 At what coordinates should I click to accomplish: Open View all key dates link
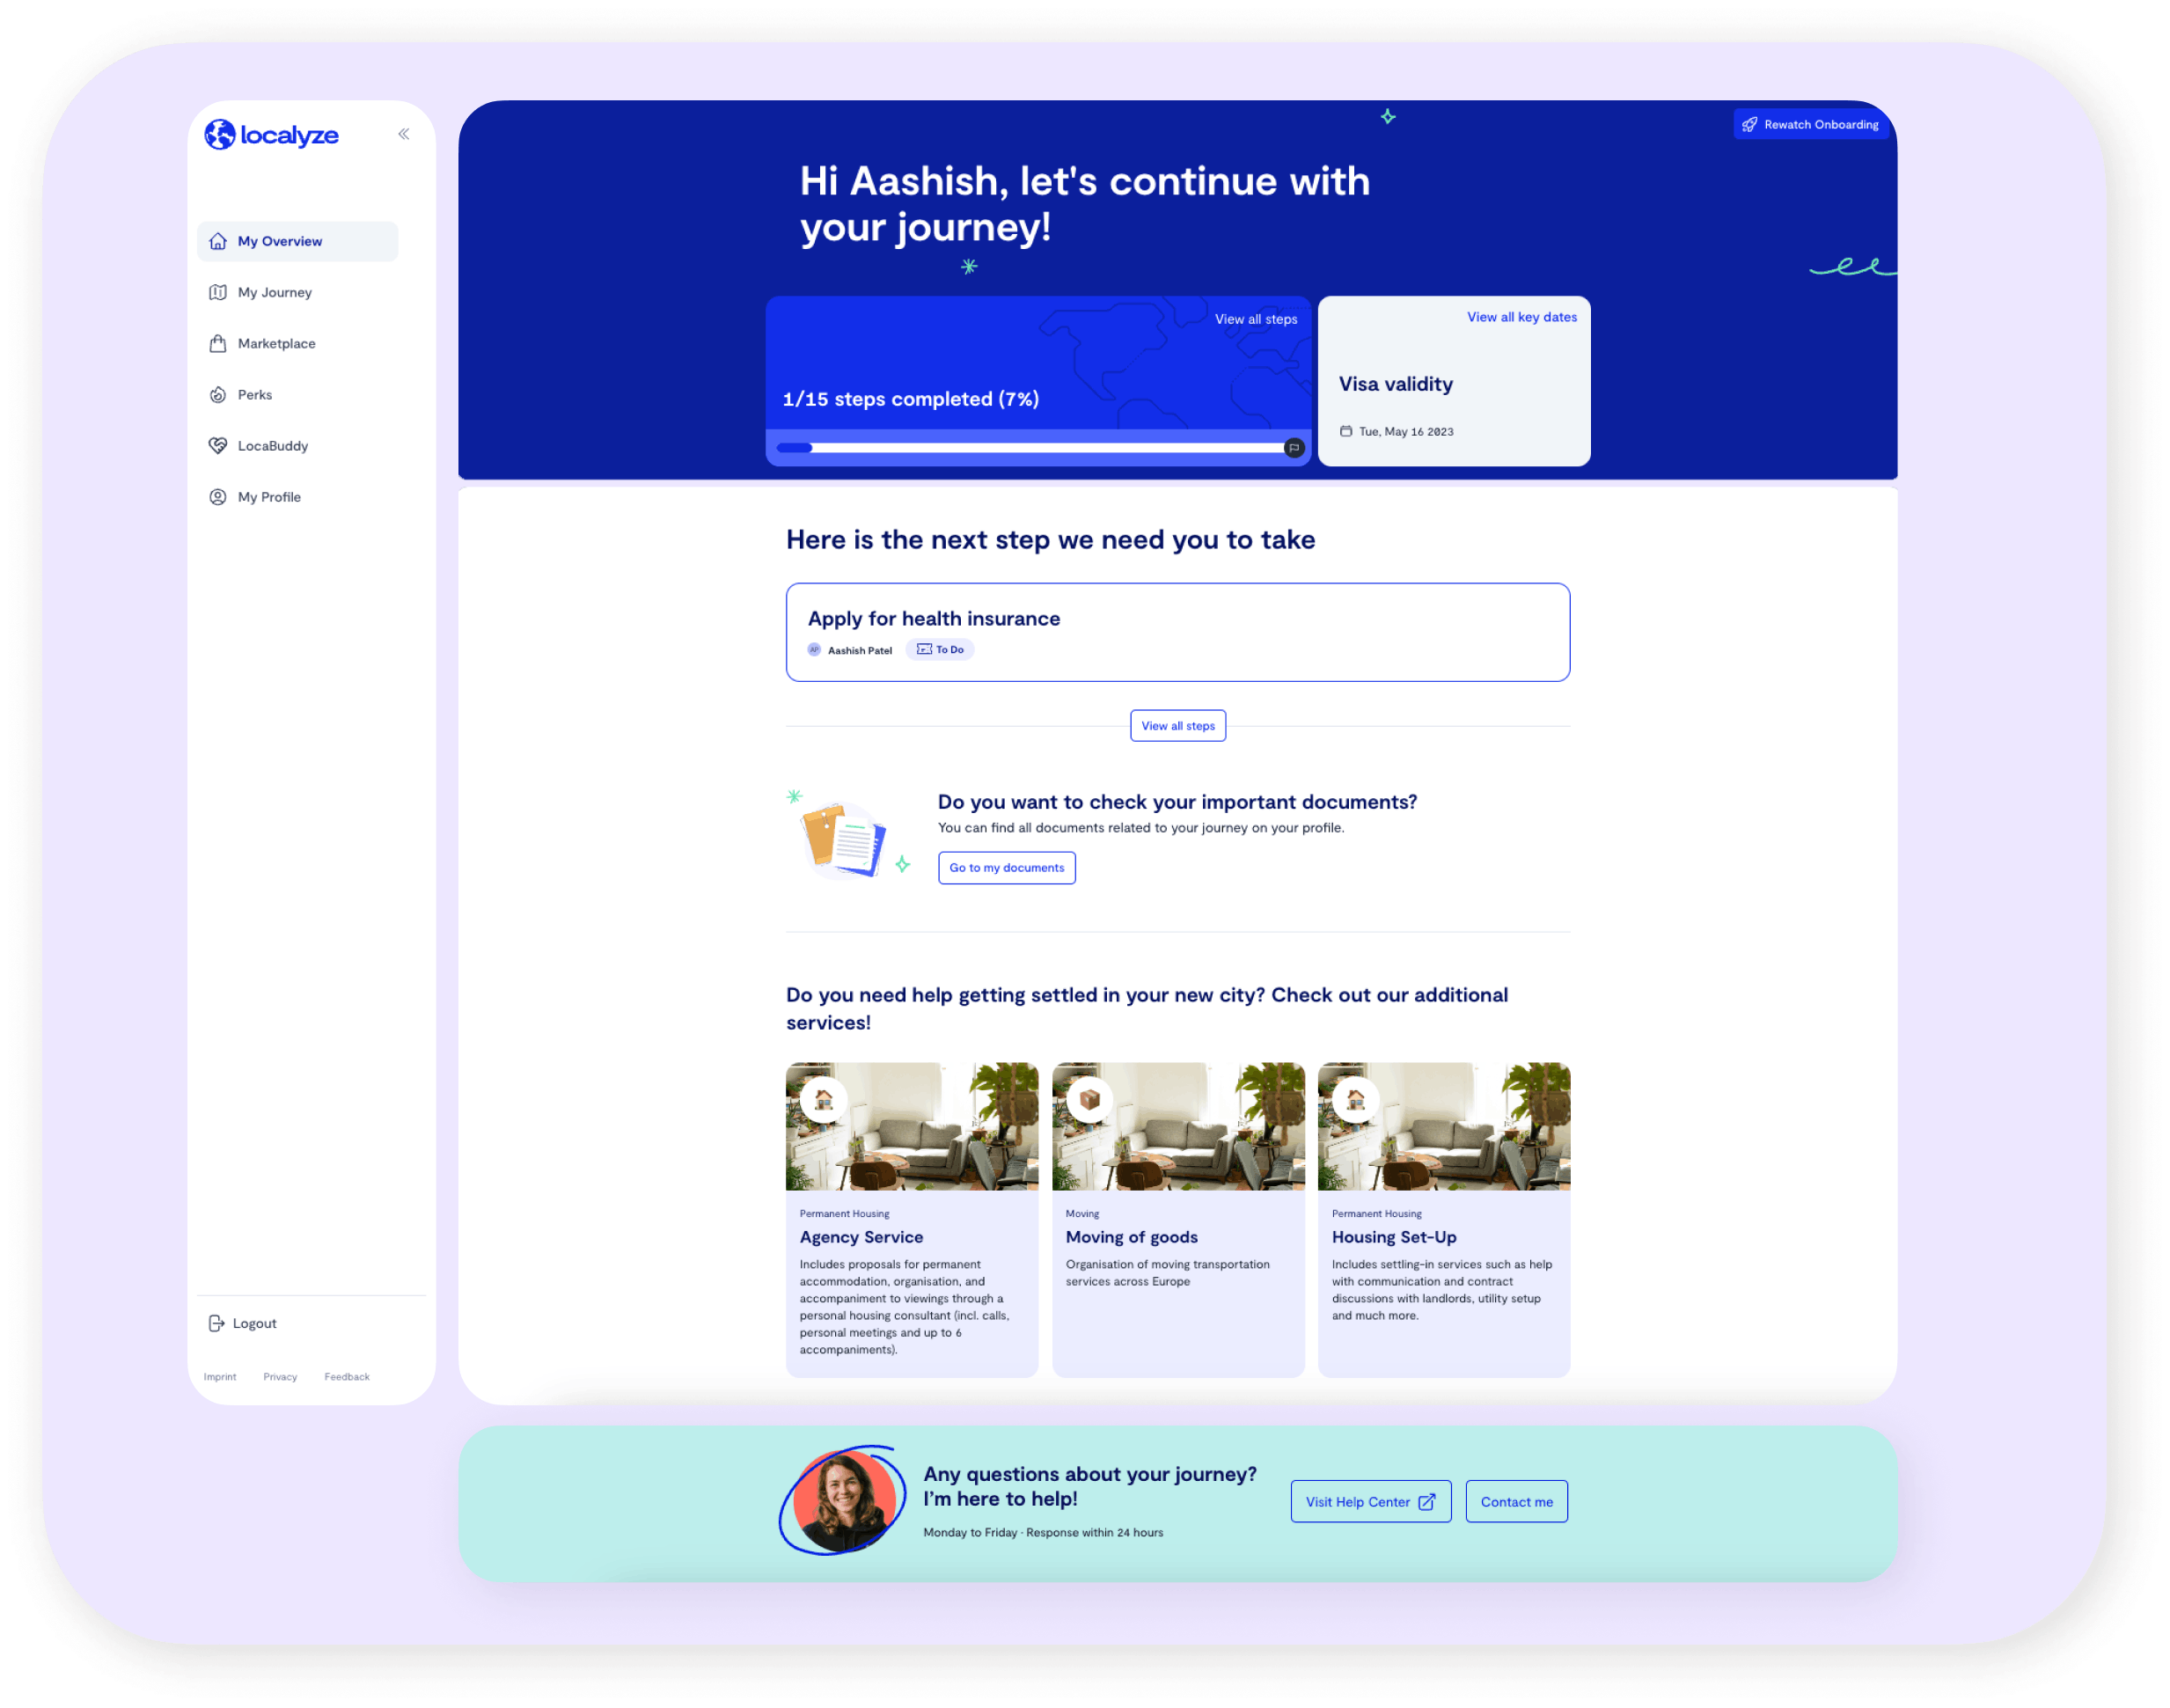tap(1521, 317)
